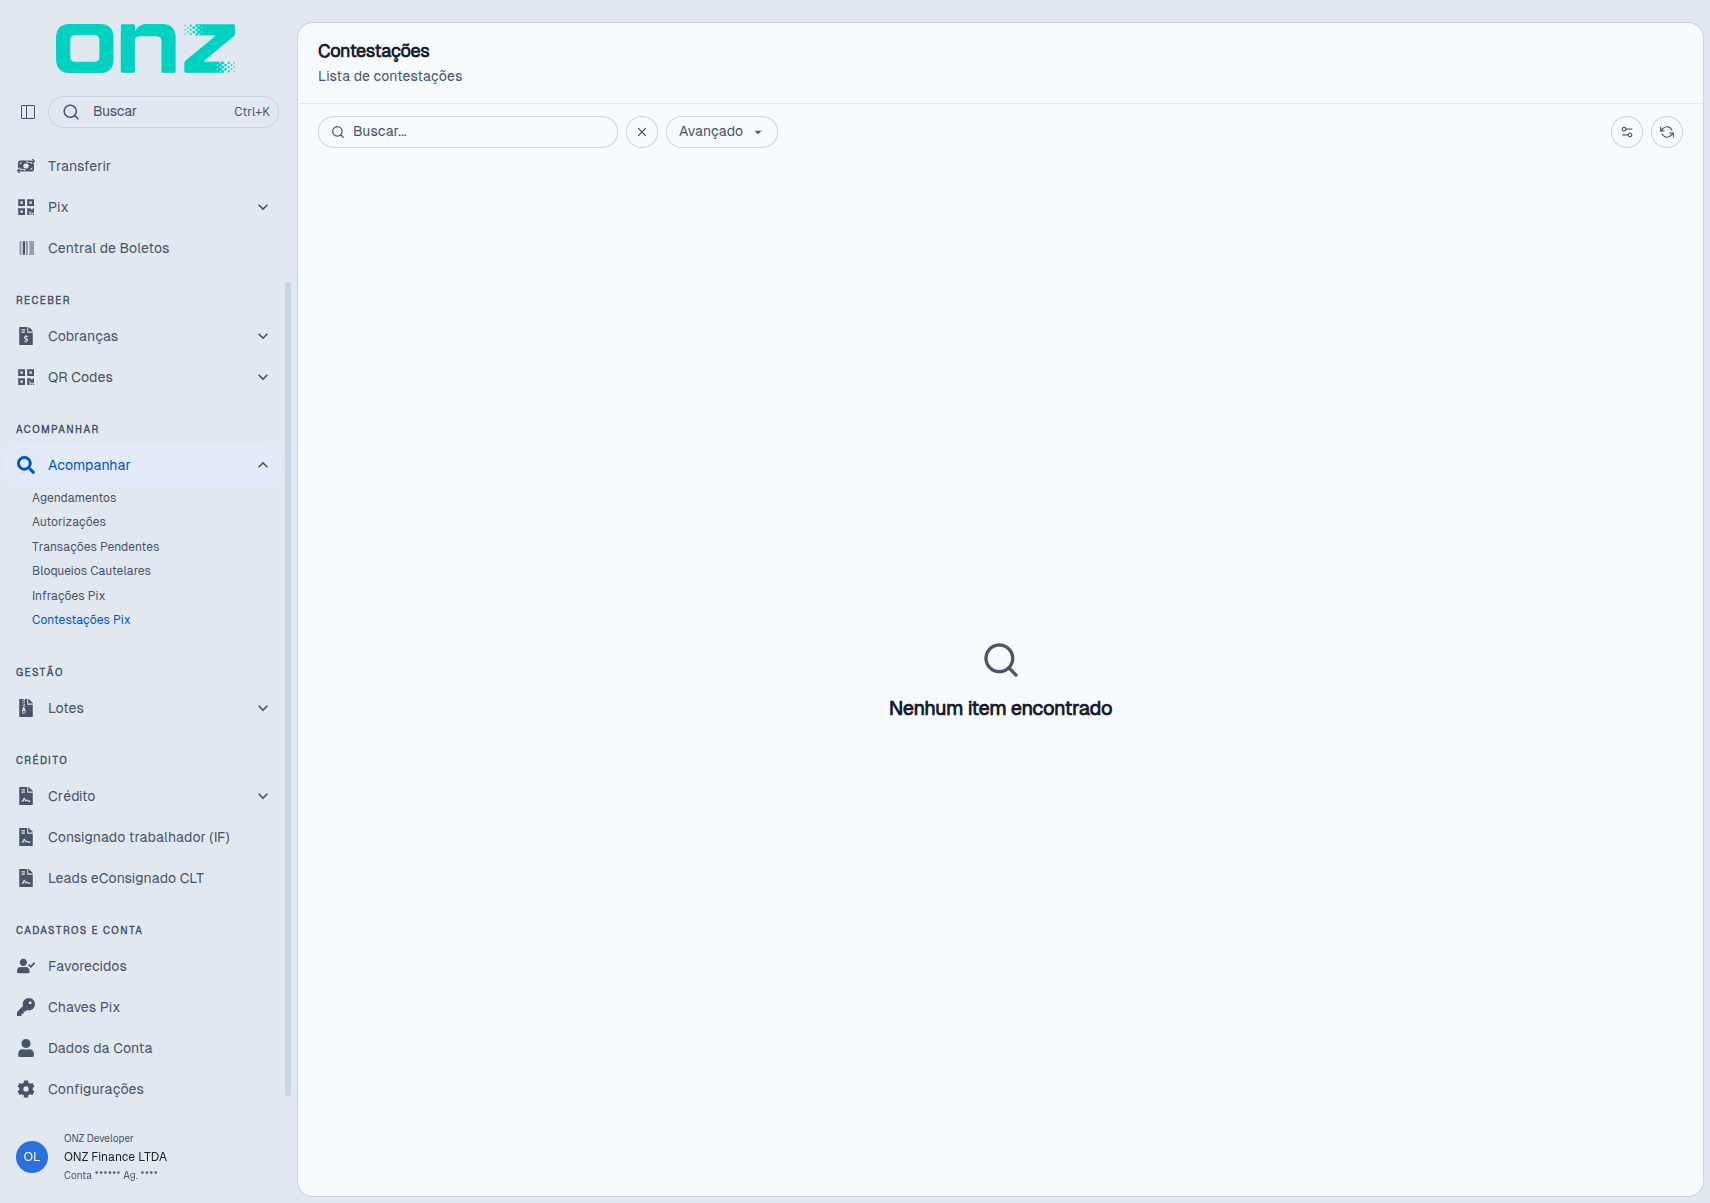Viewport: 1710px width, 1203px height.
Task: Click the Favorecidos user-check icon
Action: tap(26, 966)
